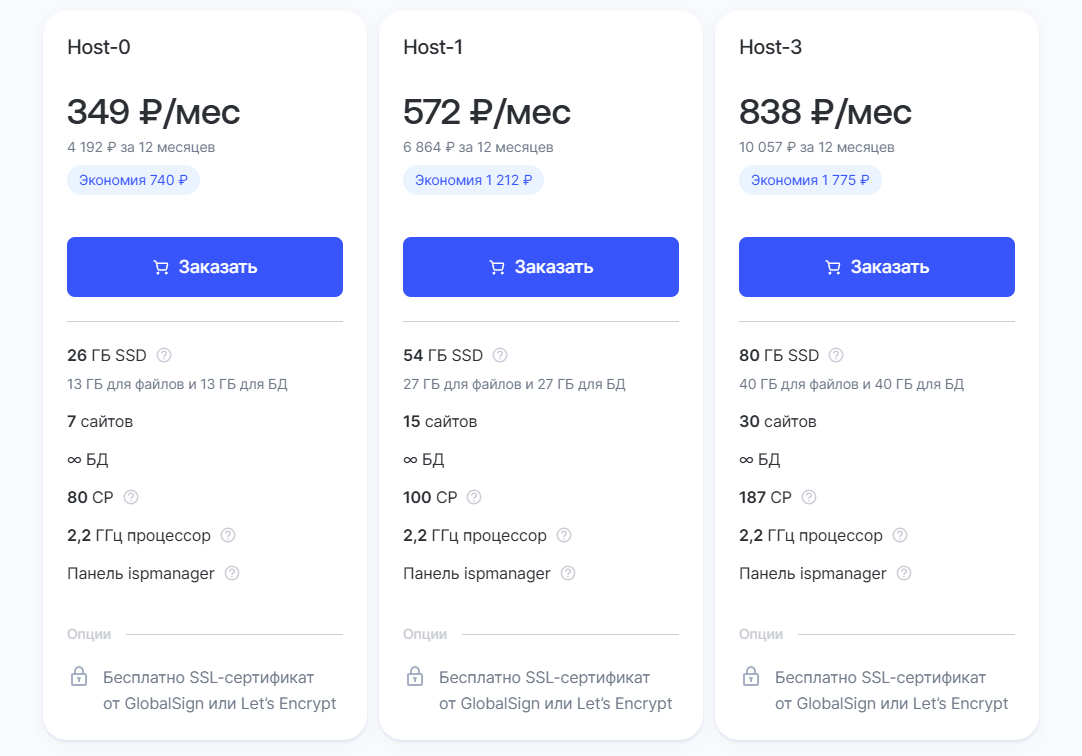Click lock icon in Host-0 SSL option

click(x=79, y=677)
